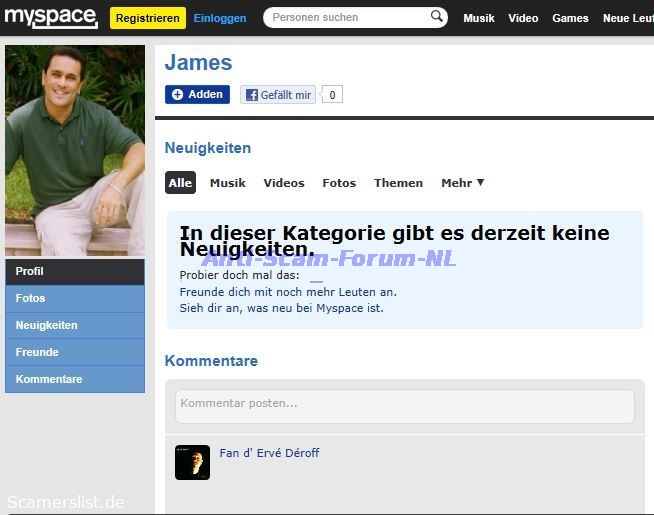The height and width of the screenshot is (515, 654).
Task: Focus the 'Personen suchen' search field
Action: click(x=348, y=18)
